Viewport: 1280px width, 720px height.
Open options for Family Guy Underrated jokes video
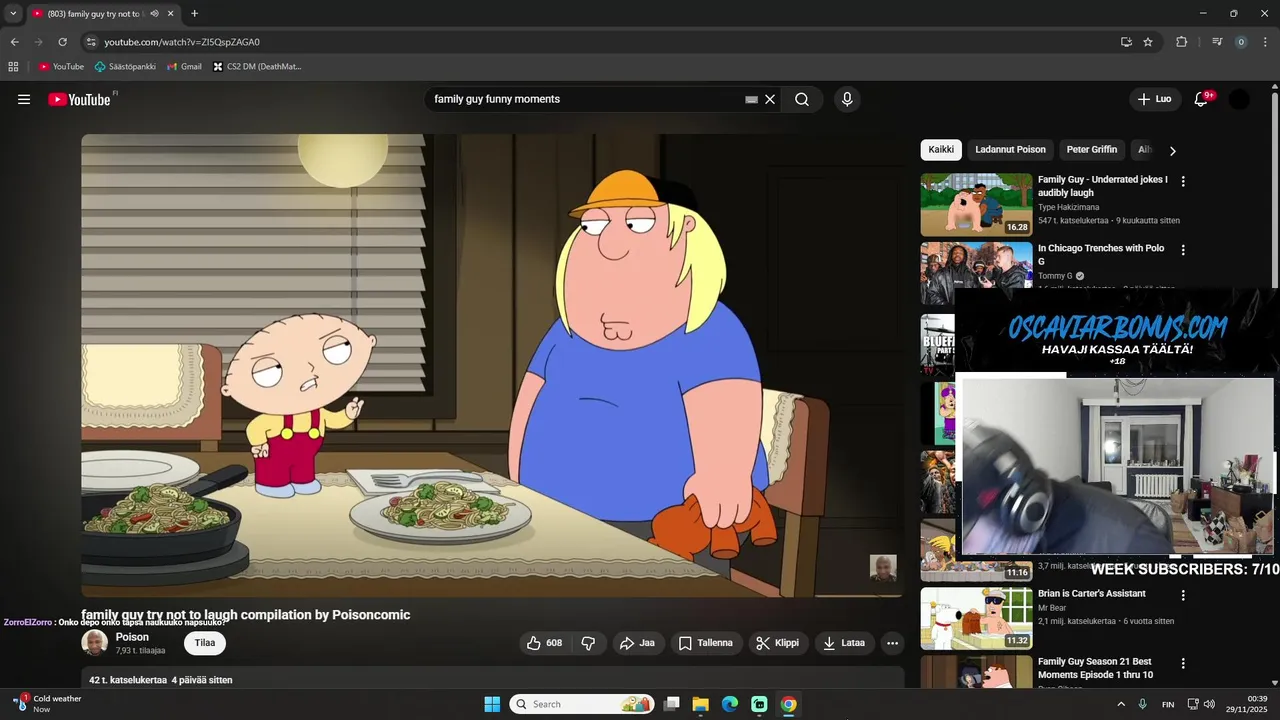pos(1183,182)
